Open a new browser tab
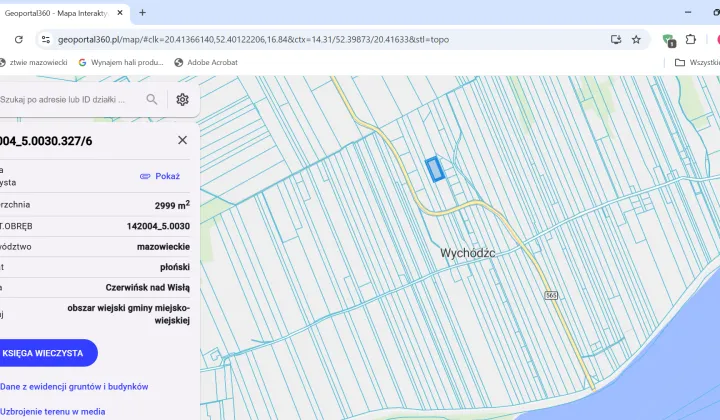 [x=142, y=13]
